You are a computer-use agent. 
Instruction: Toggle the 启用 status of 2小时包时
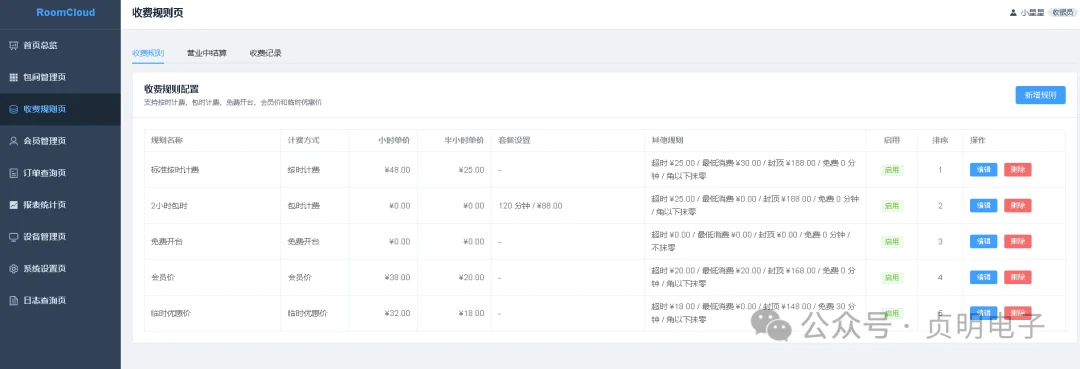click(892, 205)
